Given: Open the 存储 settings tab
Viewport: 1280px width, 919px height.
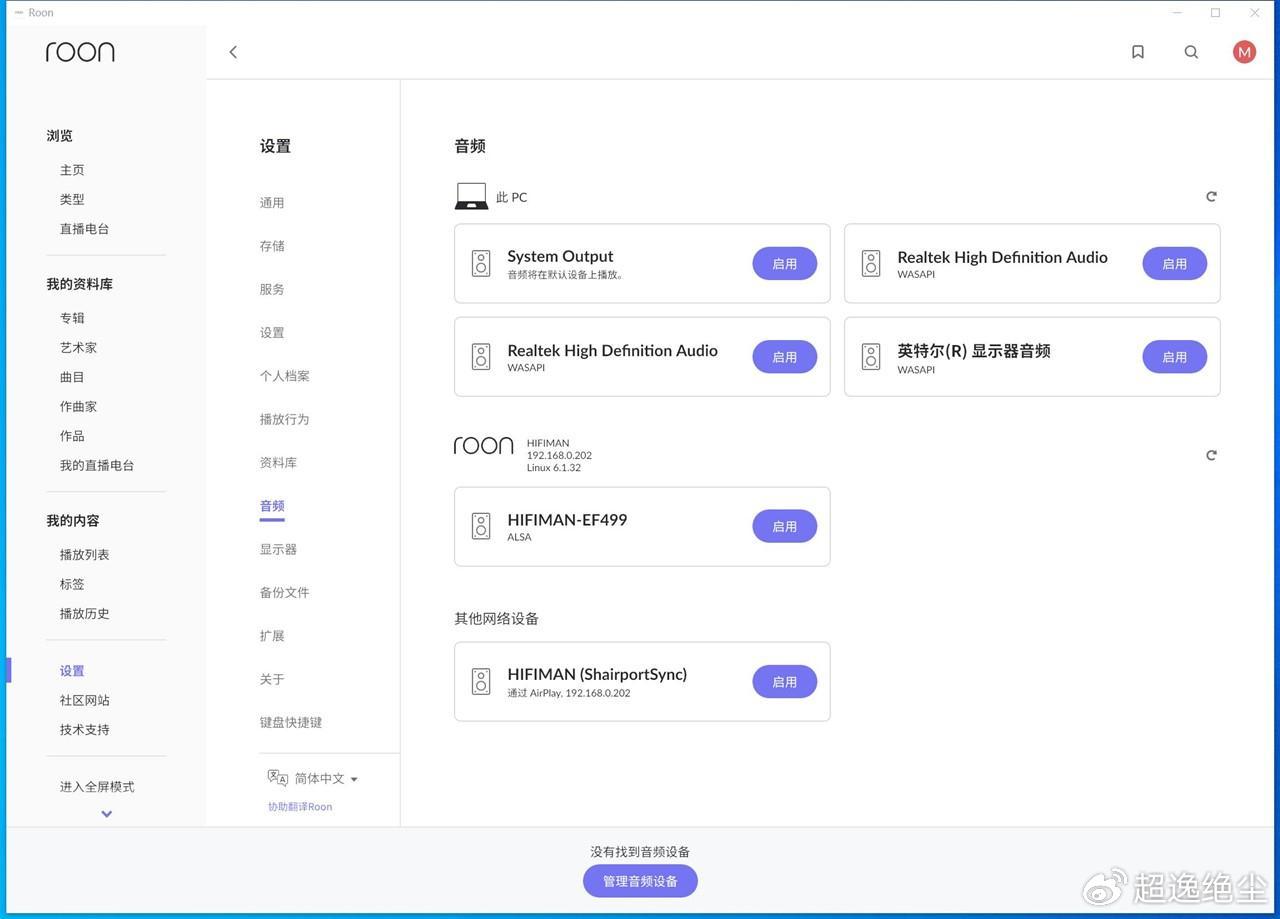Looking at the screenshot, I should (x=272, y=246).
